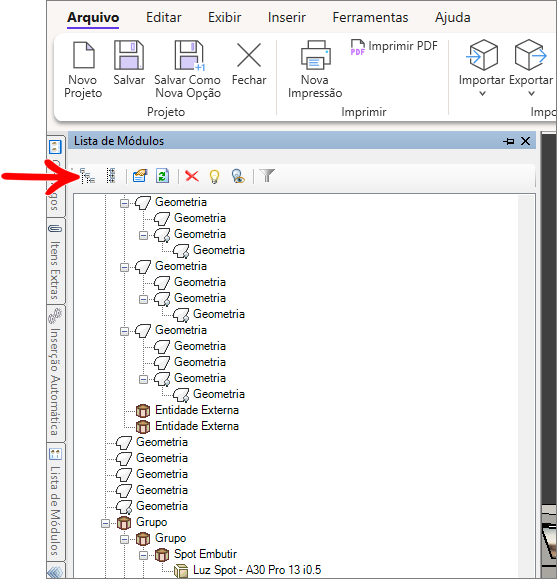The width and height of the screenshot is (557, 579).
Task: Open the Exportar dropdown
Action: click(531, 69)
